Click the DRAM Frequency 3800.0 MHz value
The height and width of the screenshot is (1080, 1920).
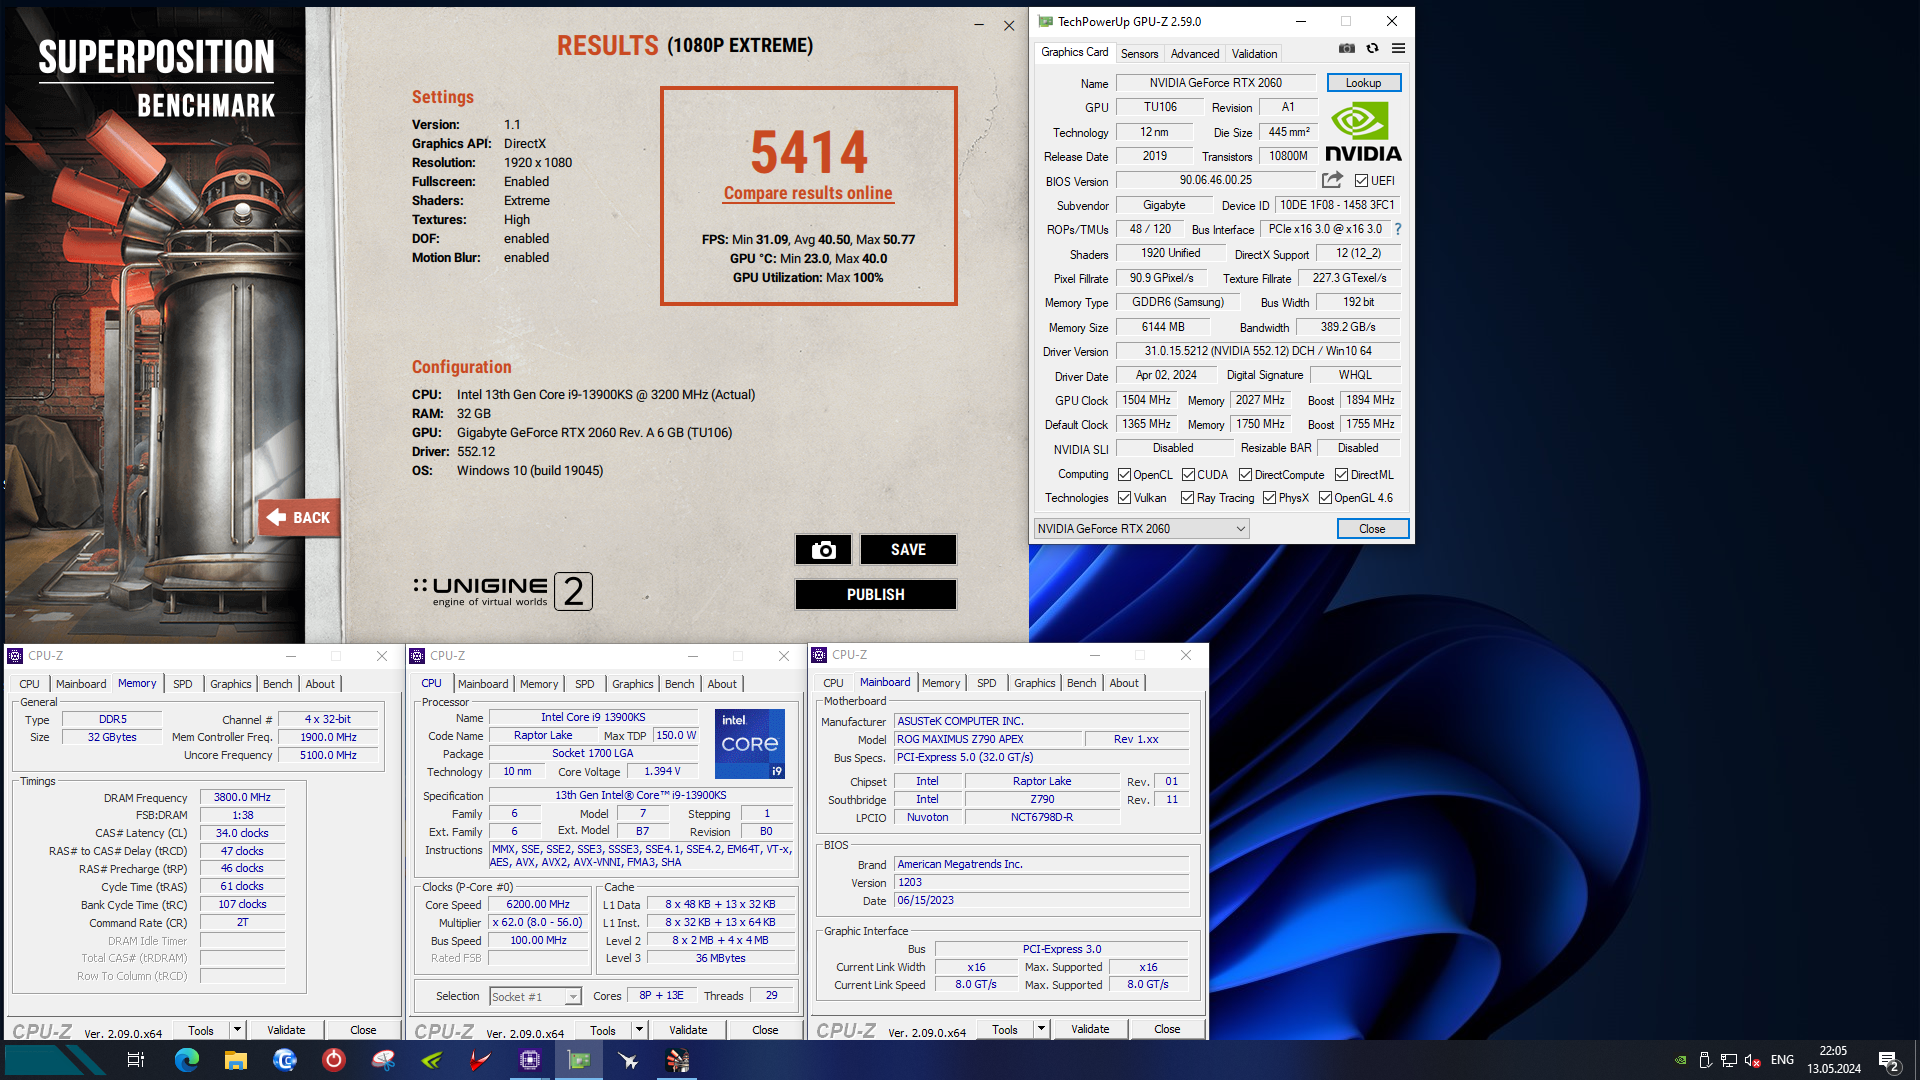[x=242, y=798]
